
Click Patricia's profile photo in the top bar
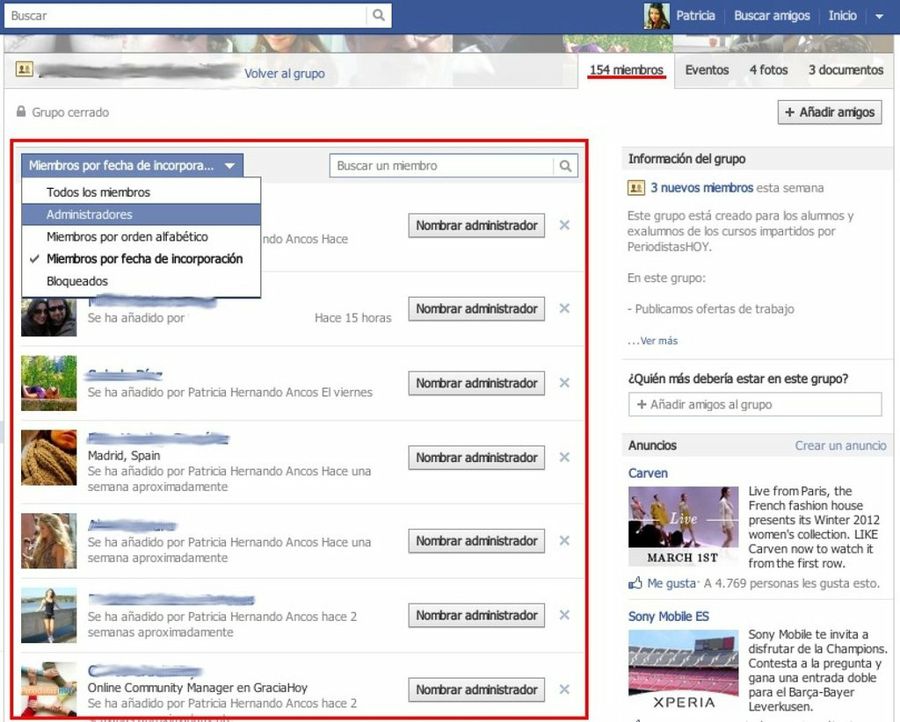(655, 15)
